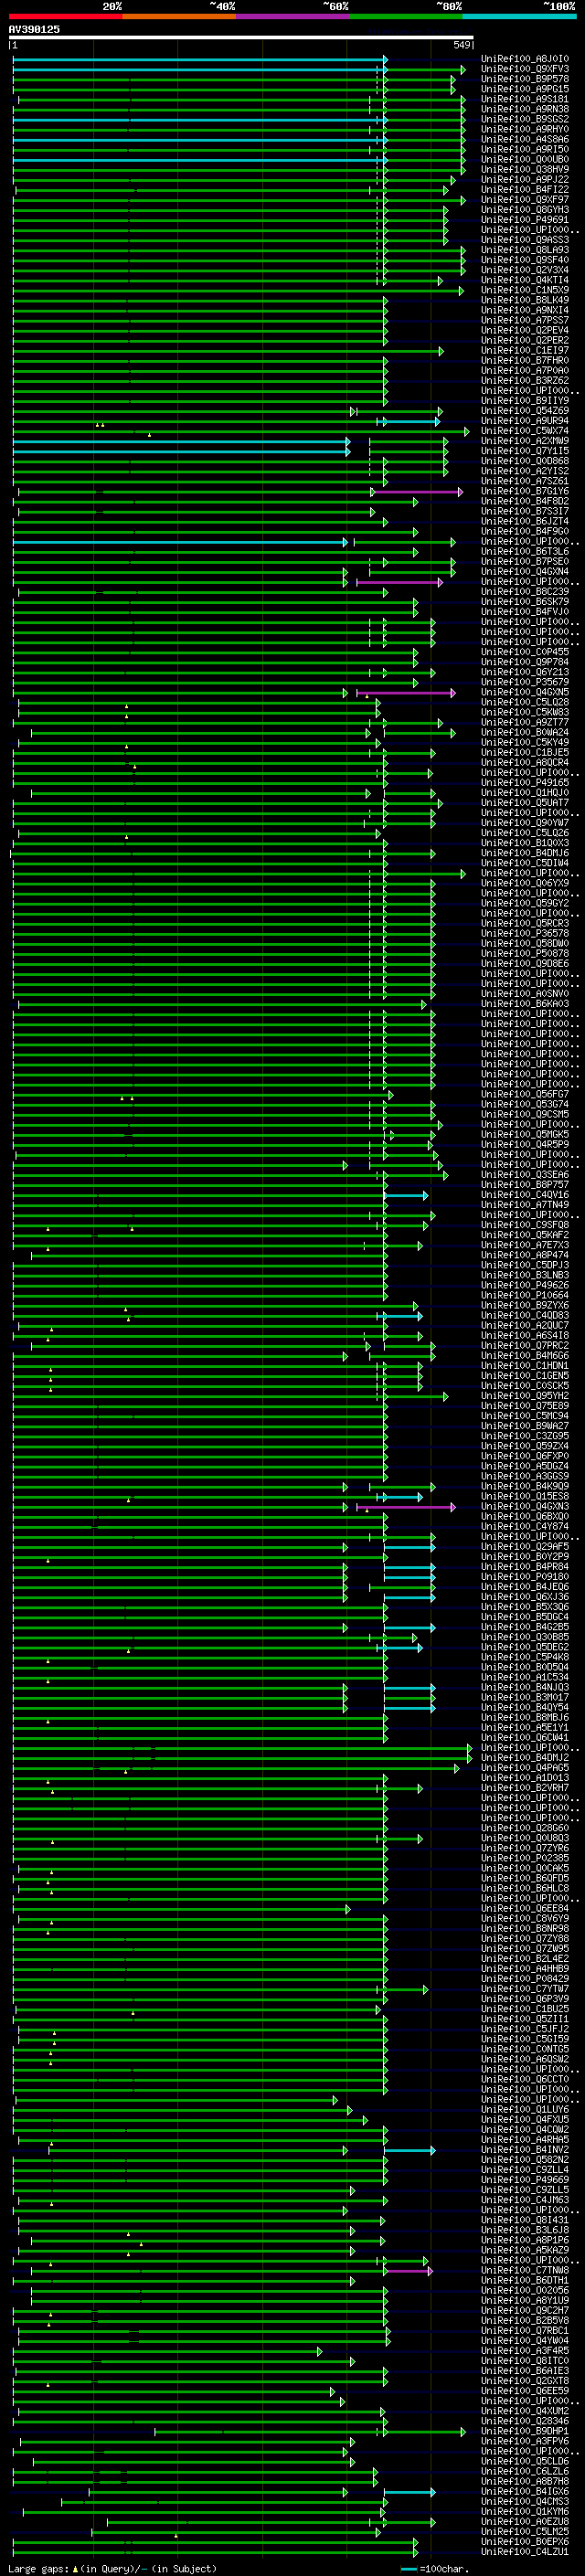Follow the UniRef100_A7PSS7 link

point(525,320)
